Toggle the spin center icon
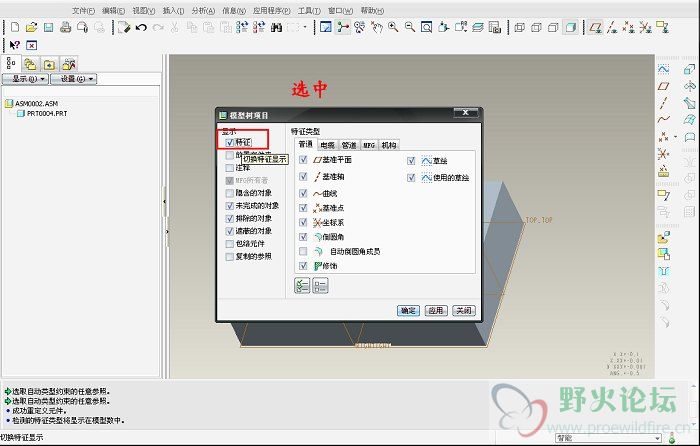Viewport: 700px width, 446px height. [343, 28]
